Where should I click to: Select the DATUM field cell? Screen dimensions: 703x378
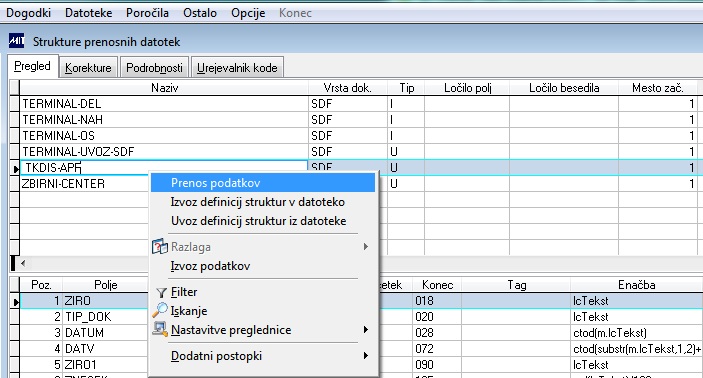tap(106, 333)
